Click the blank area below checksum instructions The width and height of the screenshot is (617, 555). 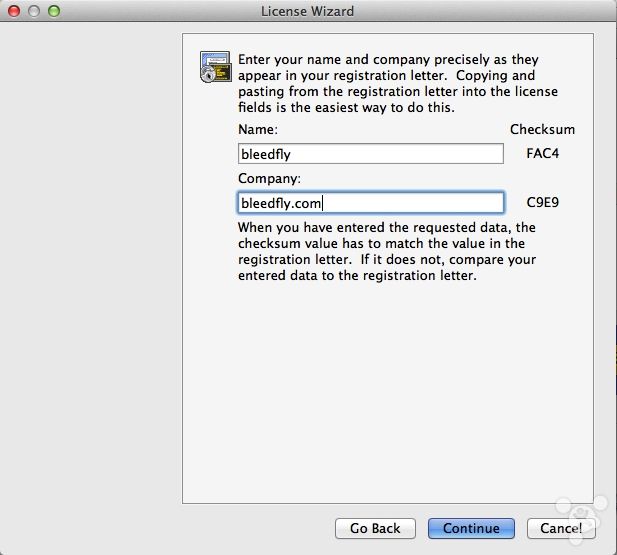tap(388, 390)
